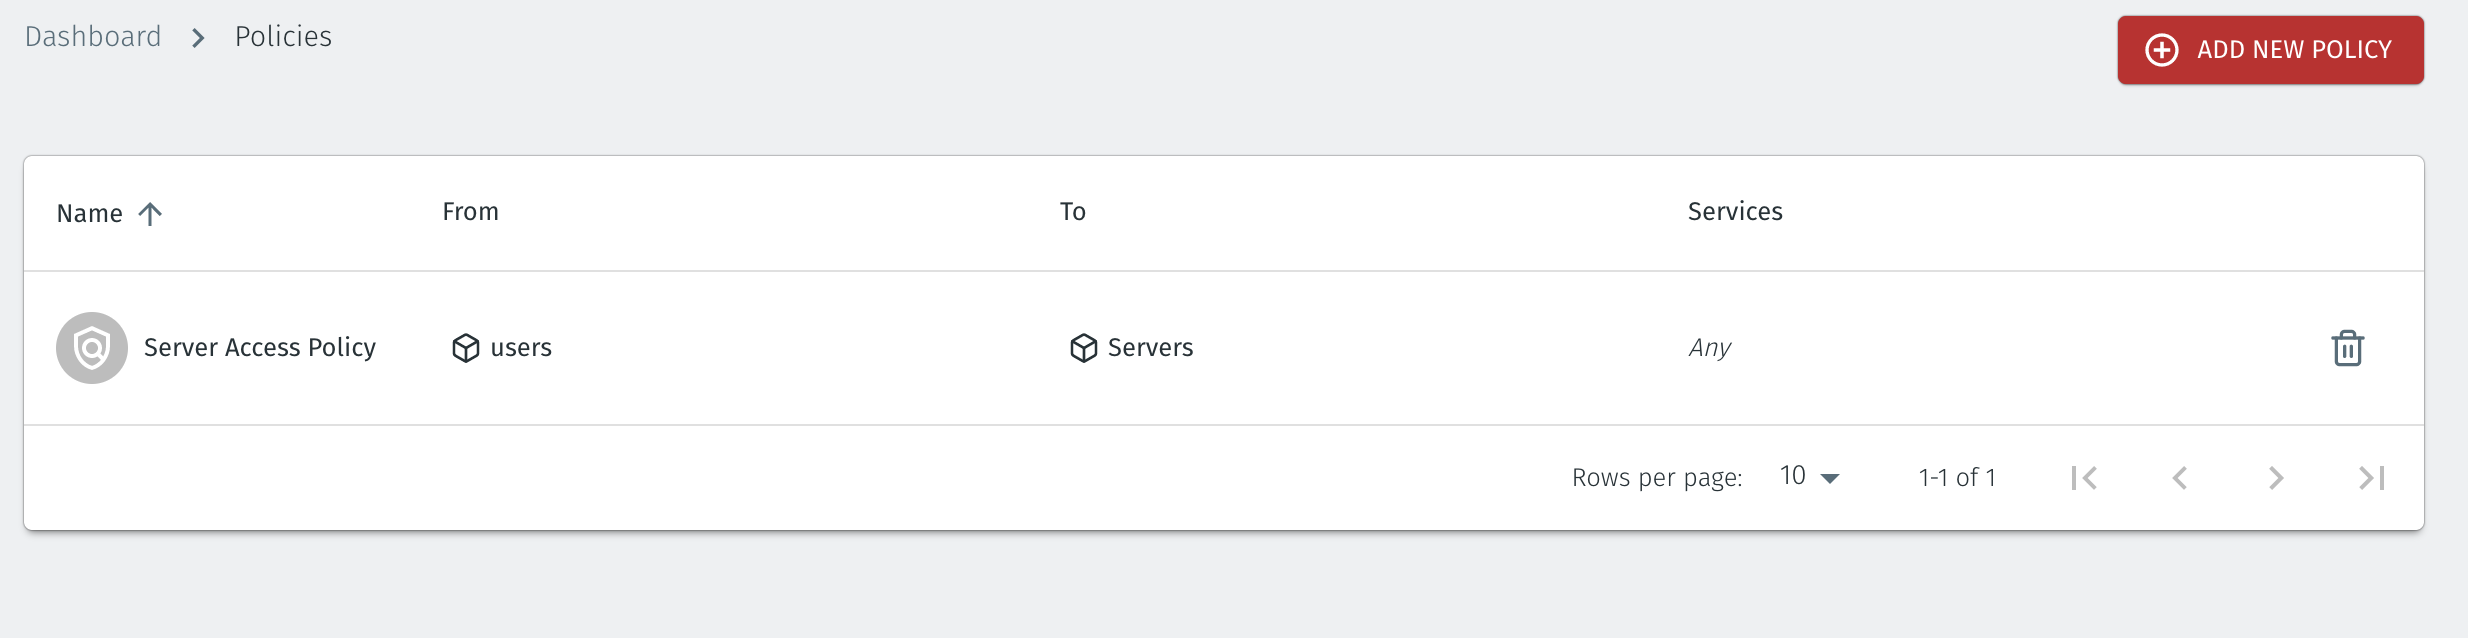Viewport: 2468px width, 638px height.
Task: Go to the next page of results
Action: (x=2276, y=478)
